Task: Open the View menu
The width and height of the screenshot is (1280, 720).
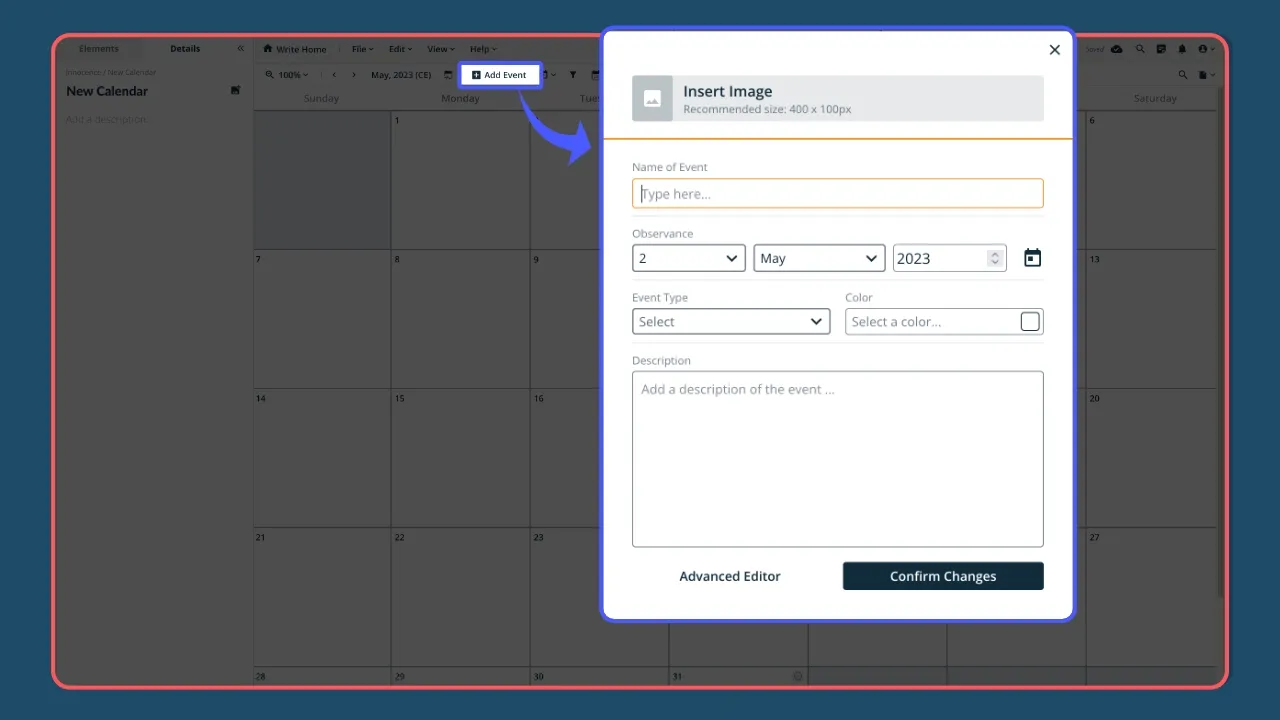Action: 439,49
